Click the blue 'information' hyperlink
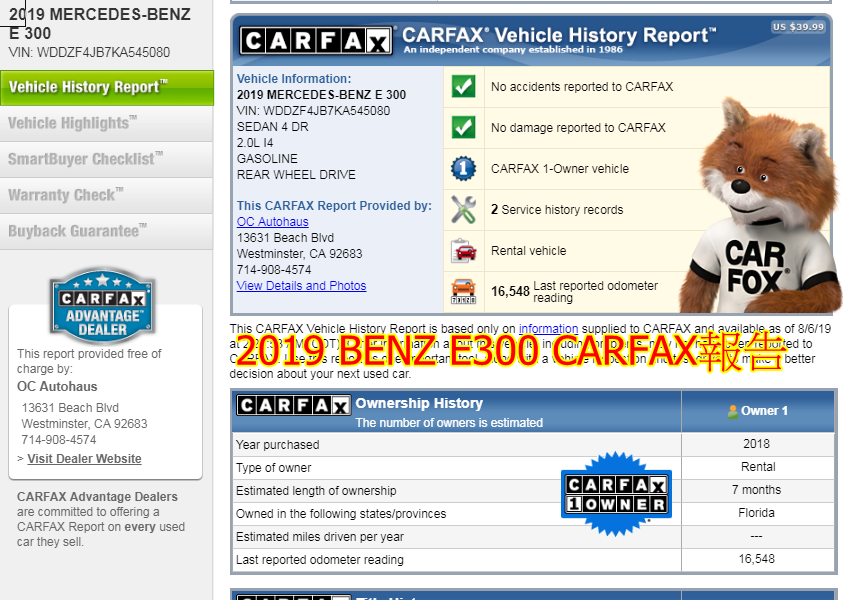The width and height of the screenshot is (850, 600). click(x=549, y=328)
